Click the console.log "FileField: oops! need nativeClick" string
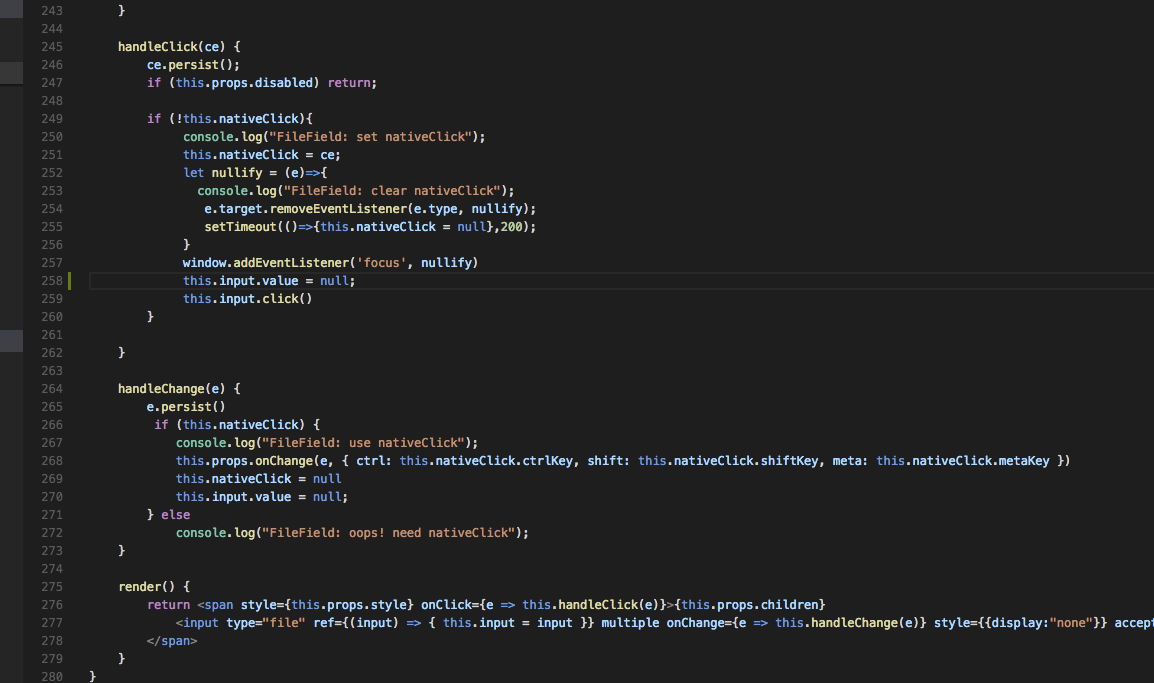 [392, 532]
